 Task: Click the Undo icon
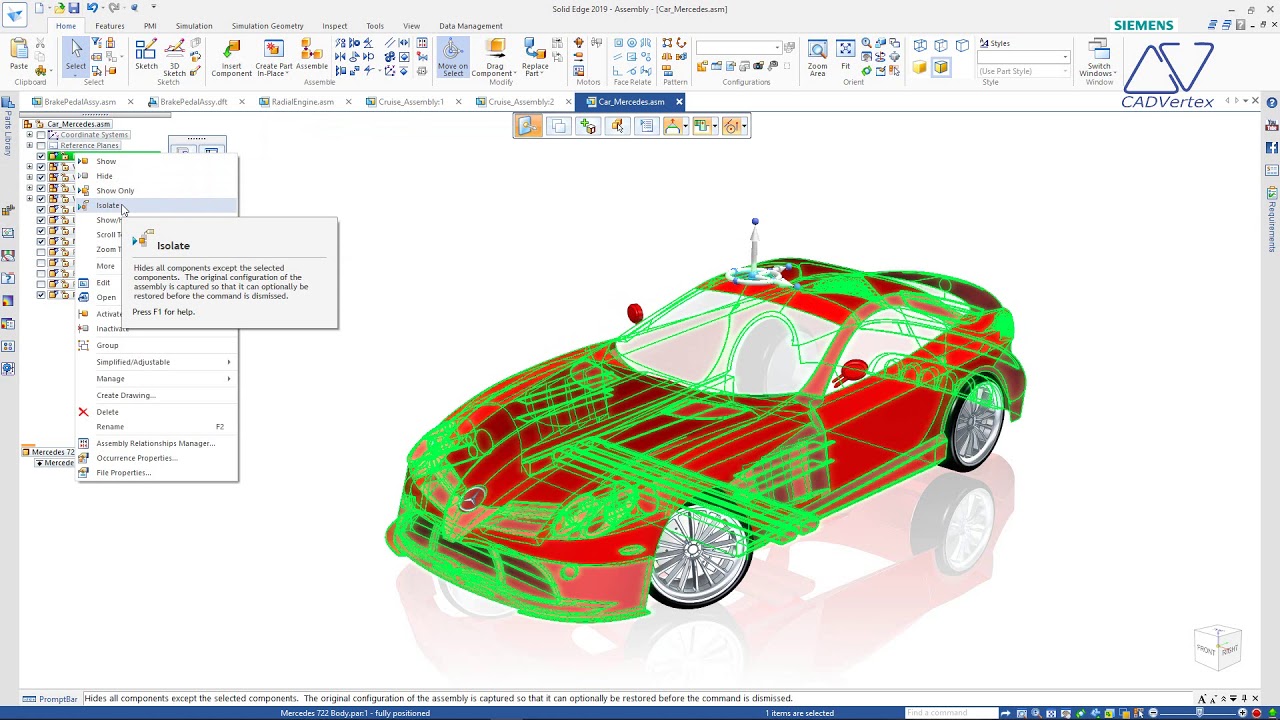click(92, 8)
